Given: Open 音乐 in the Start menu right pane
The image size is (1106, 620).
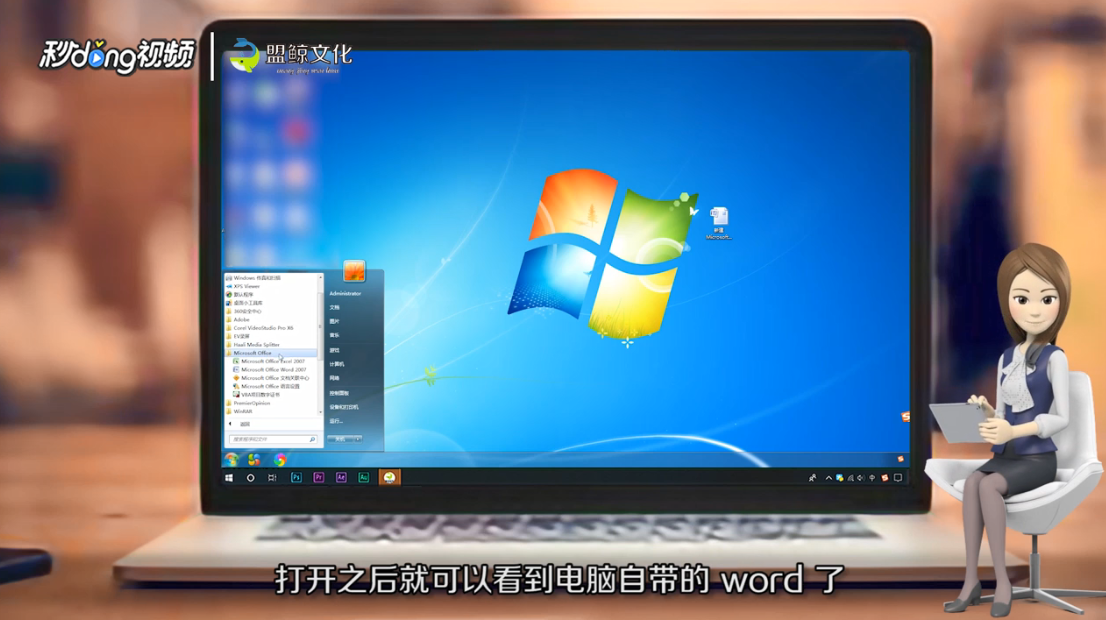Looking at the screenshot, I should [x=334, y=336].
